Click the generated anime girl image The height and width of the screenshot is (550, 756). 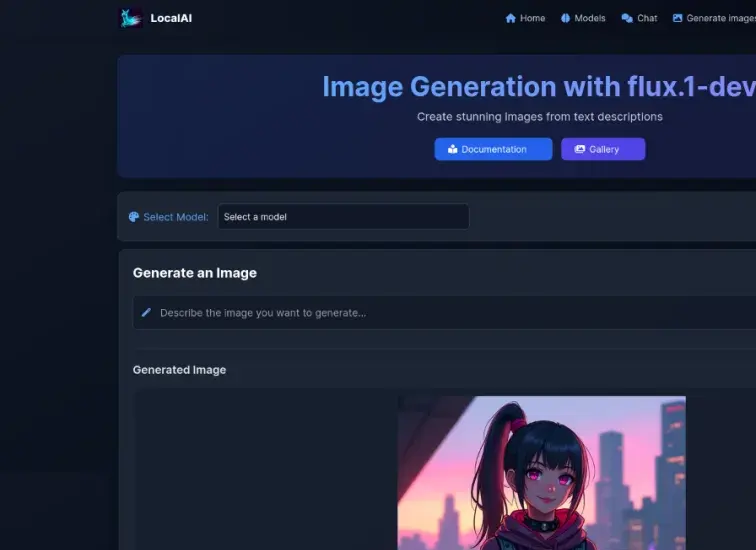(541, 472)
